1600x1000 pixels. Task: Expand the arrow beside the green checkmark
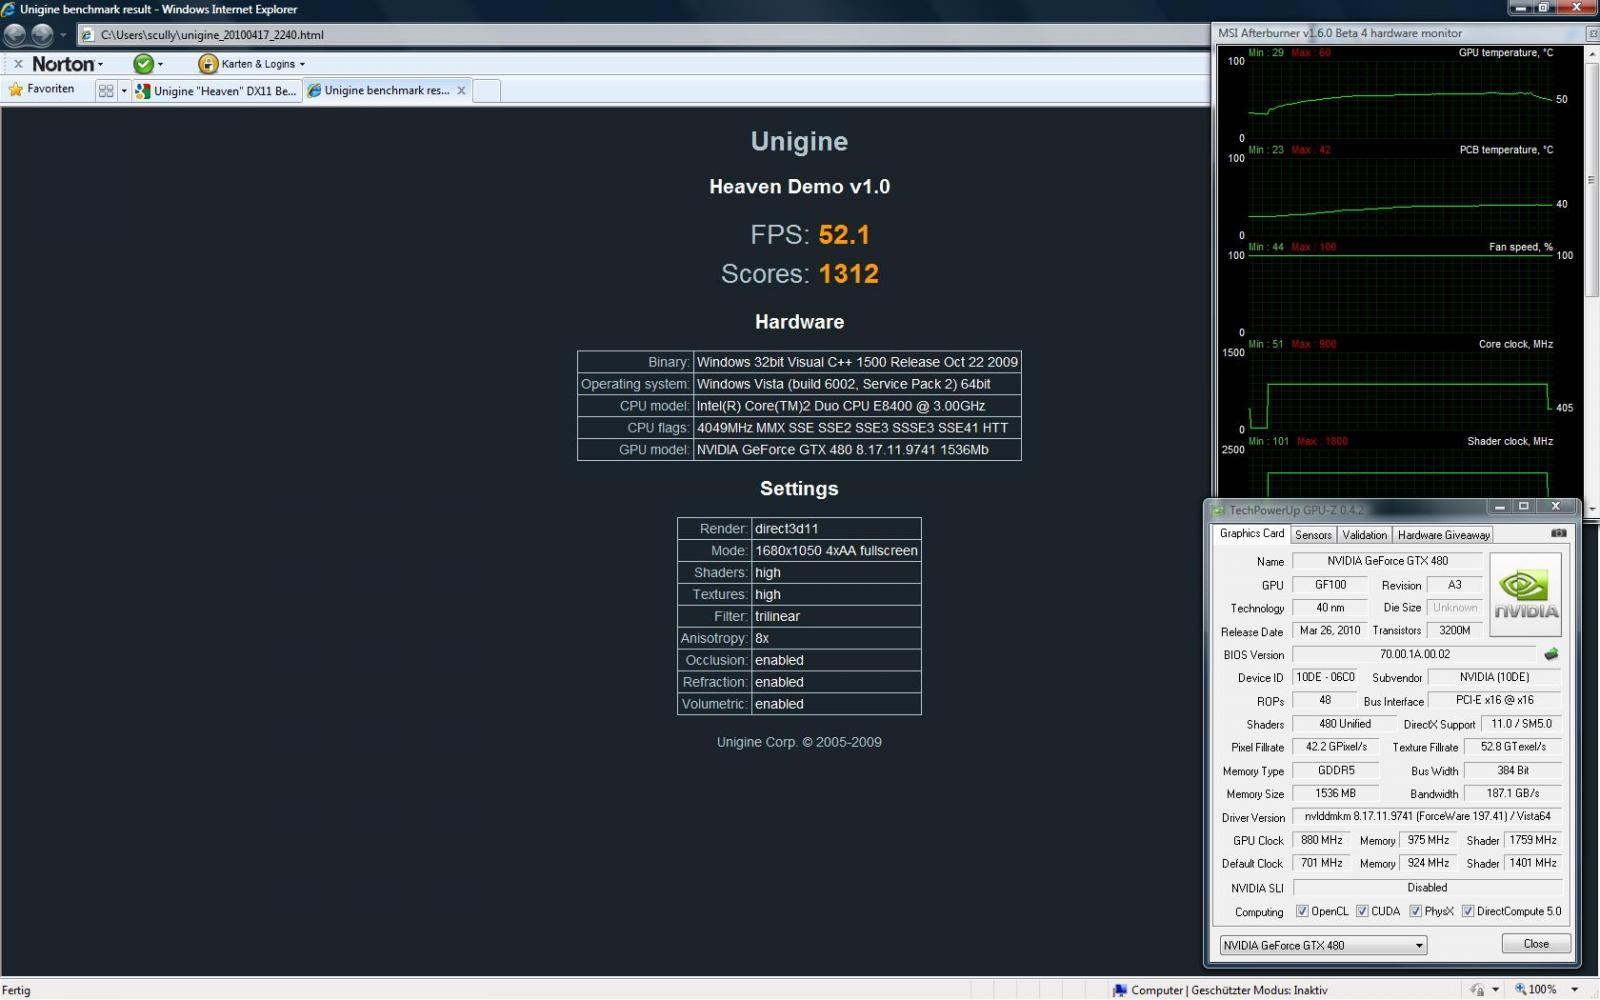[x=160, y=65]
